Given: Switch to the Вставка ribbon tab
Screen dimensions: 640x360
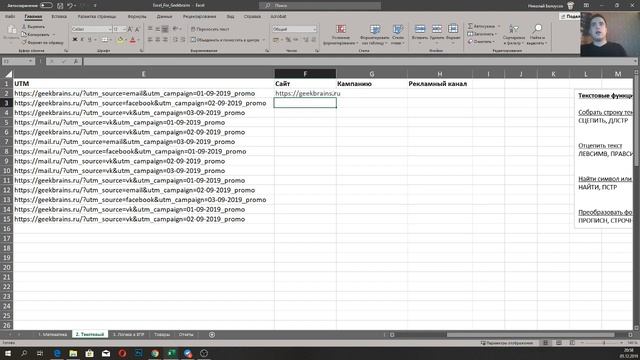Looking at the screenshot, I should click(x=59, y=17).
